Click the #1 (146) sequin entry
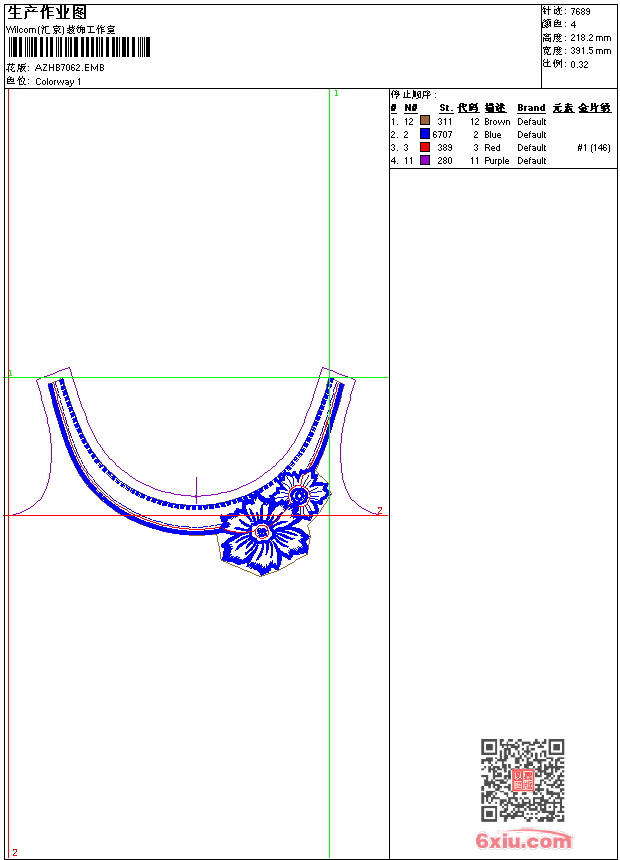 [x=594, y=148]
